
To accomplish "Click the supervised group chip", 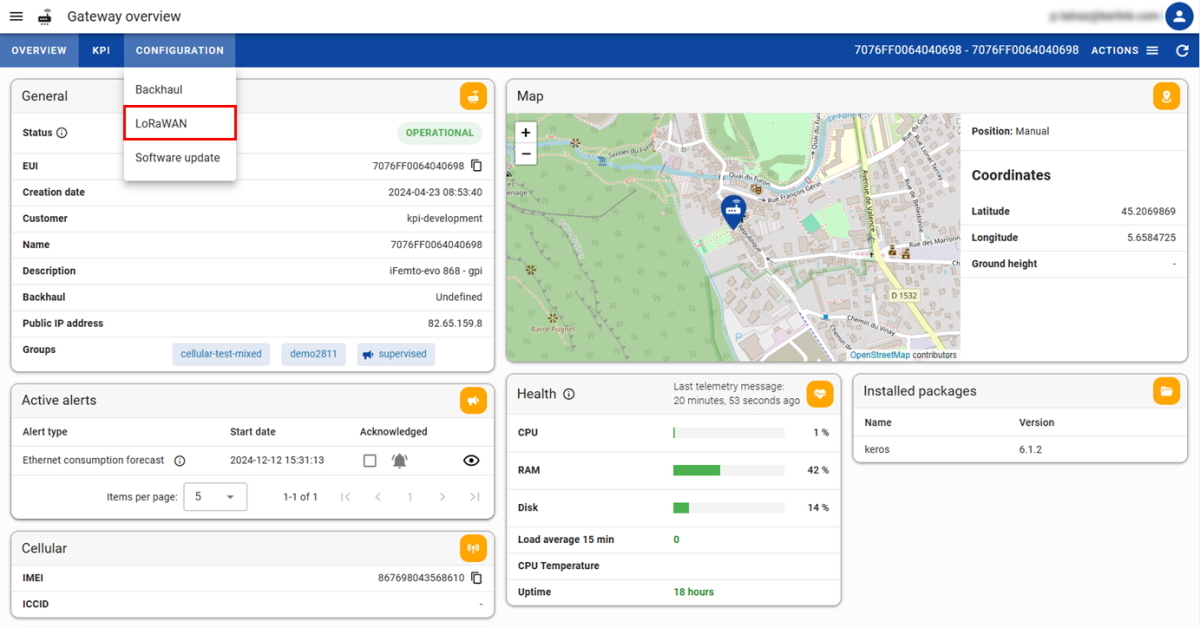I will point(396,354).
